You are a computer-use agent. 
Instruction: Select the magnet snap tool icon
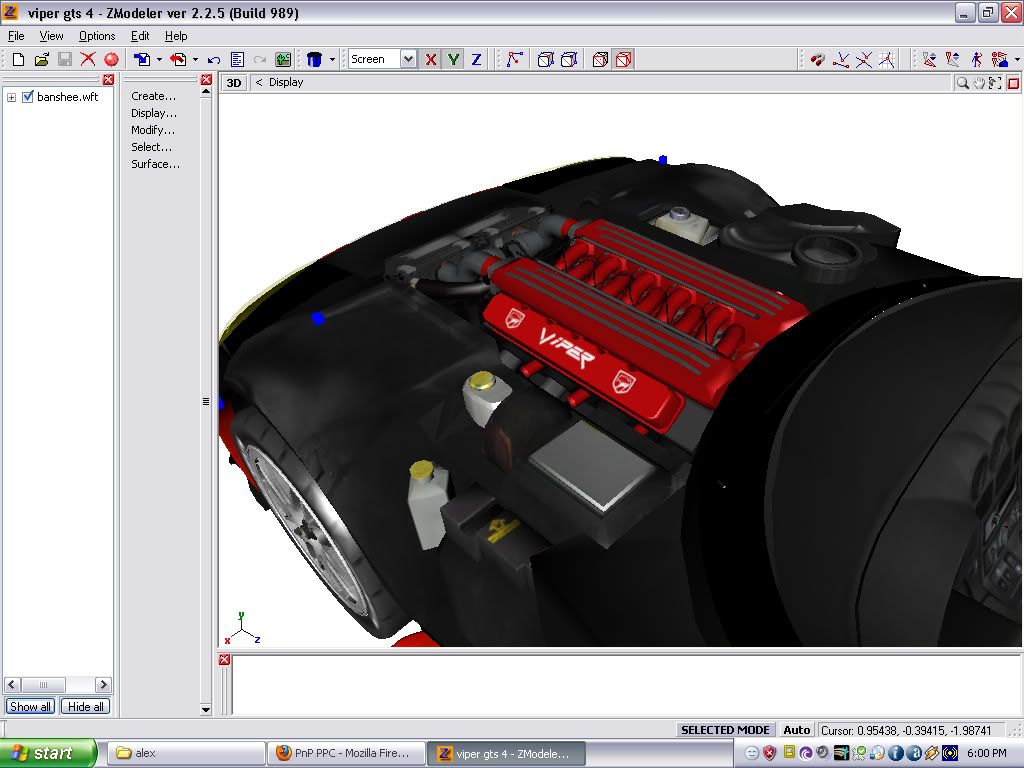(x=818, y=60)
